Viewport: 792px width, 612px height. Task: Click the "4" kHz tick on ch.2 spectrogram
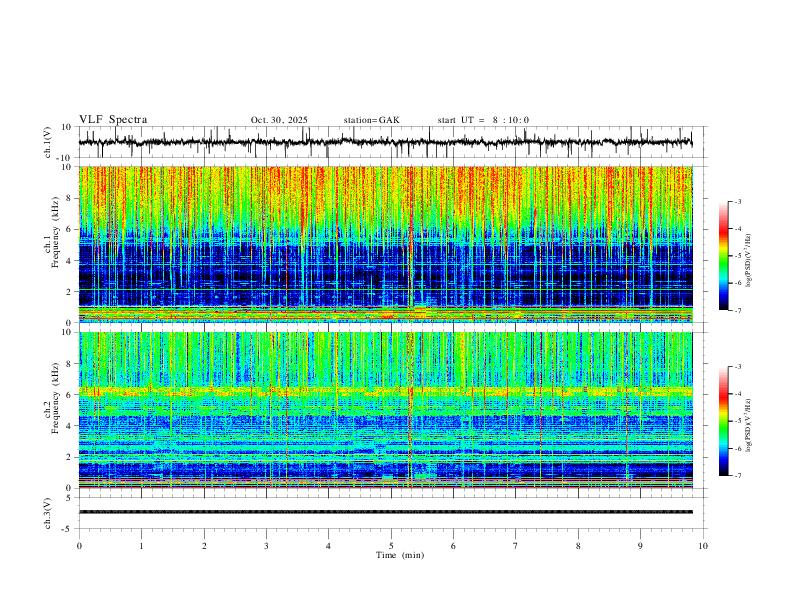point(68,426)
